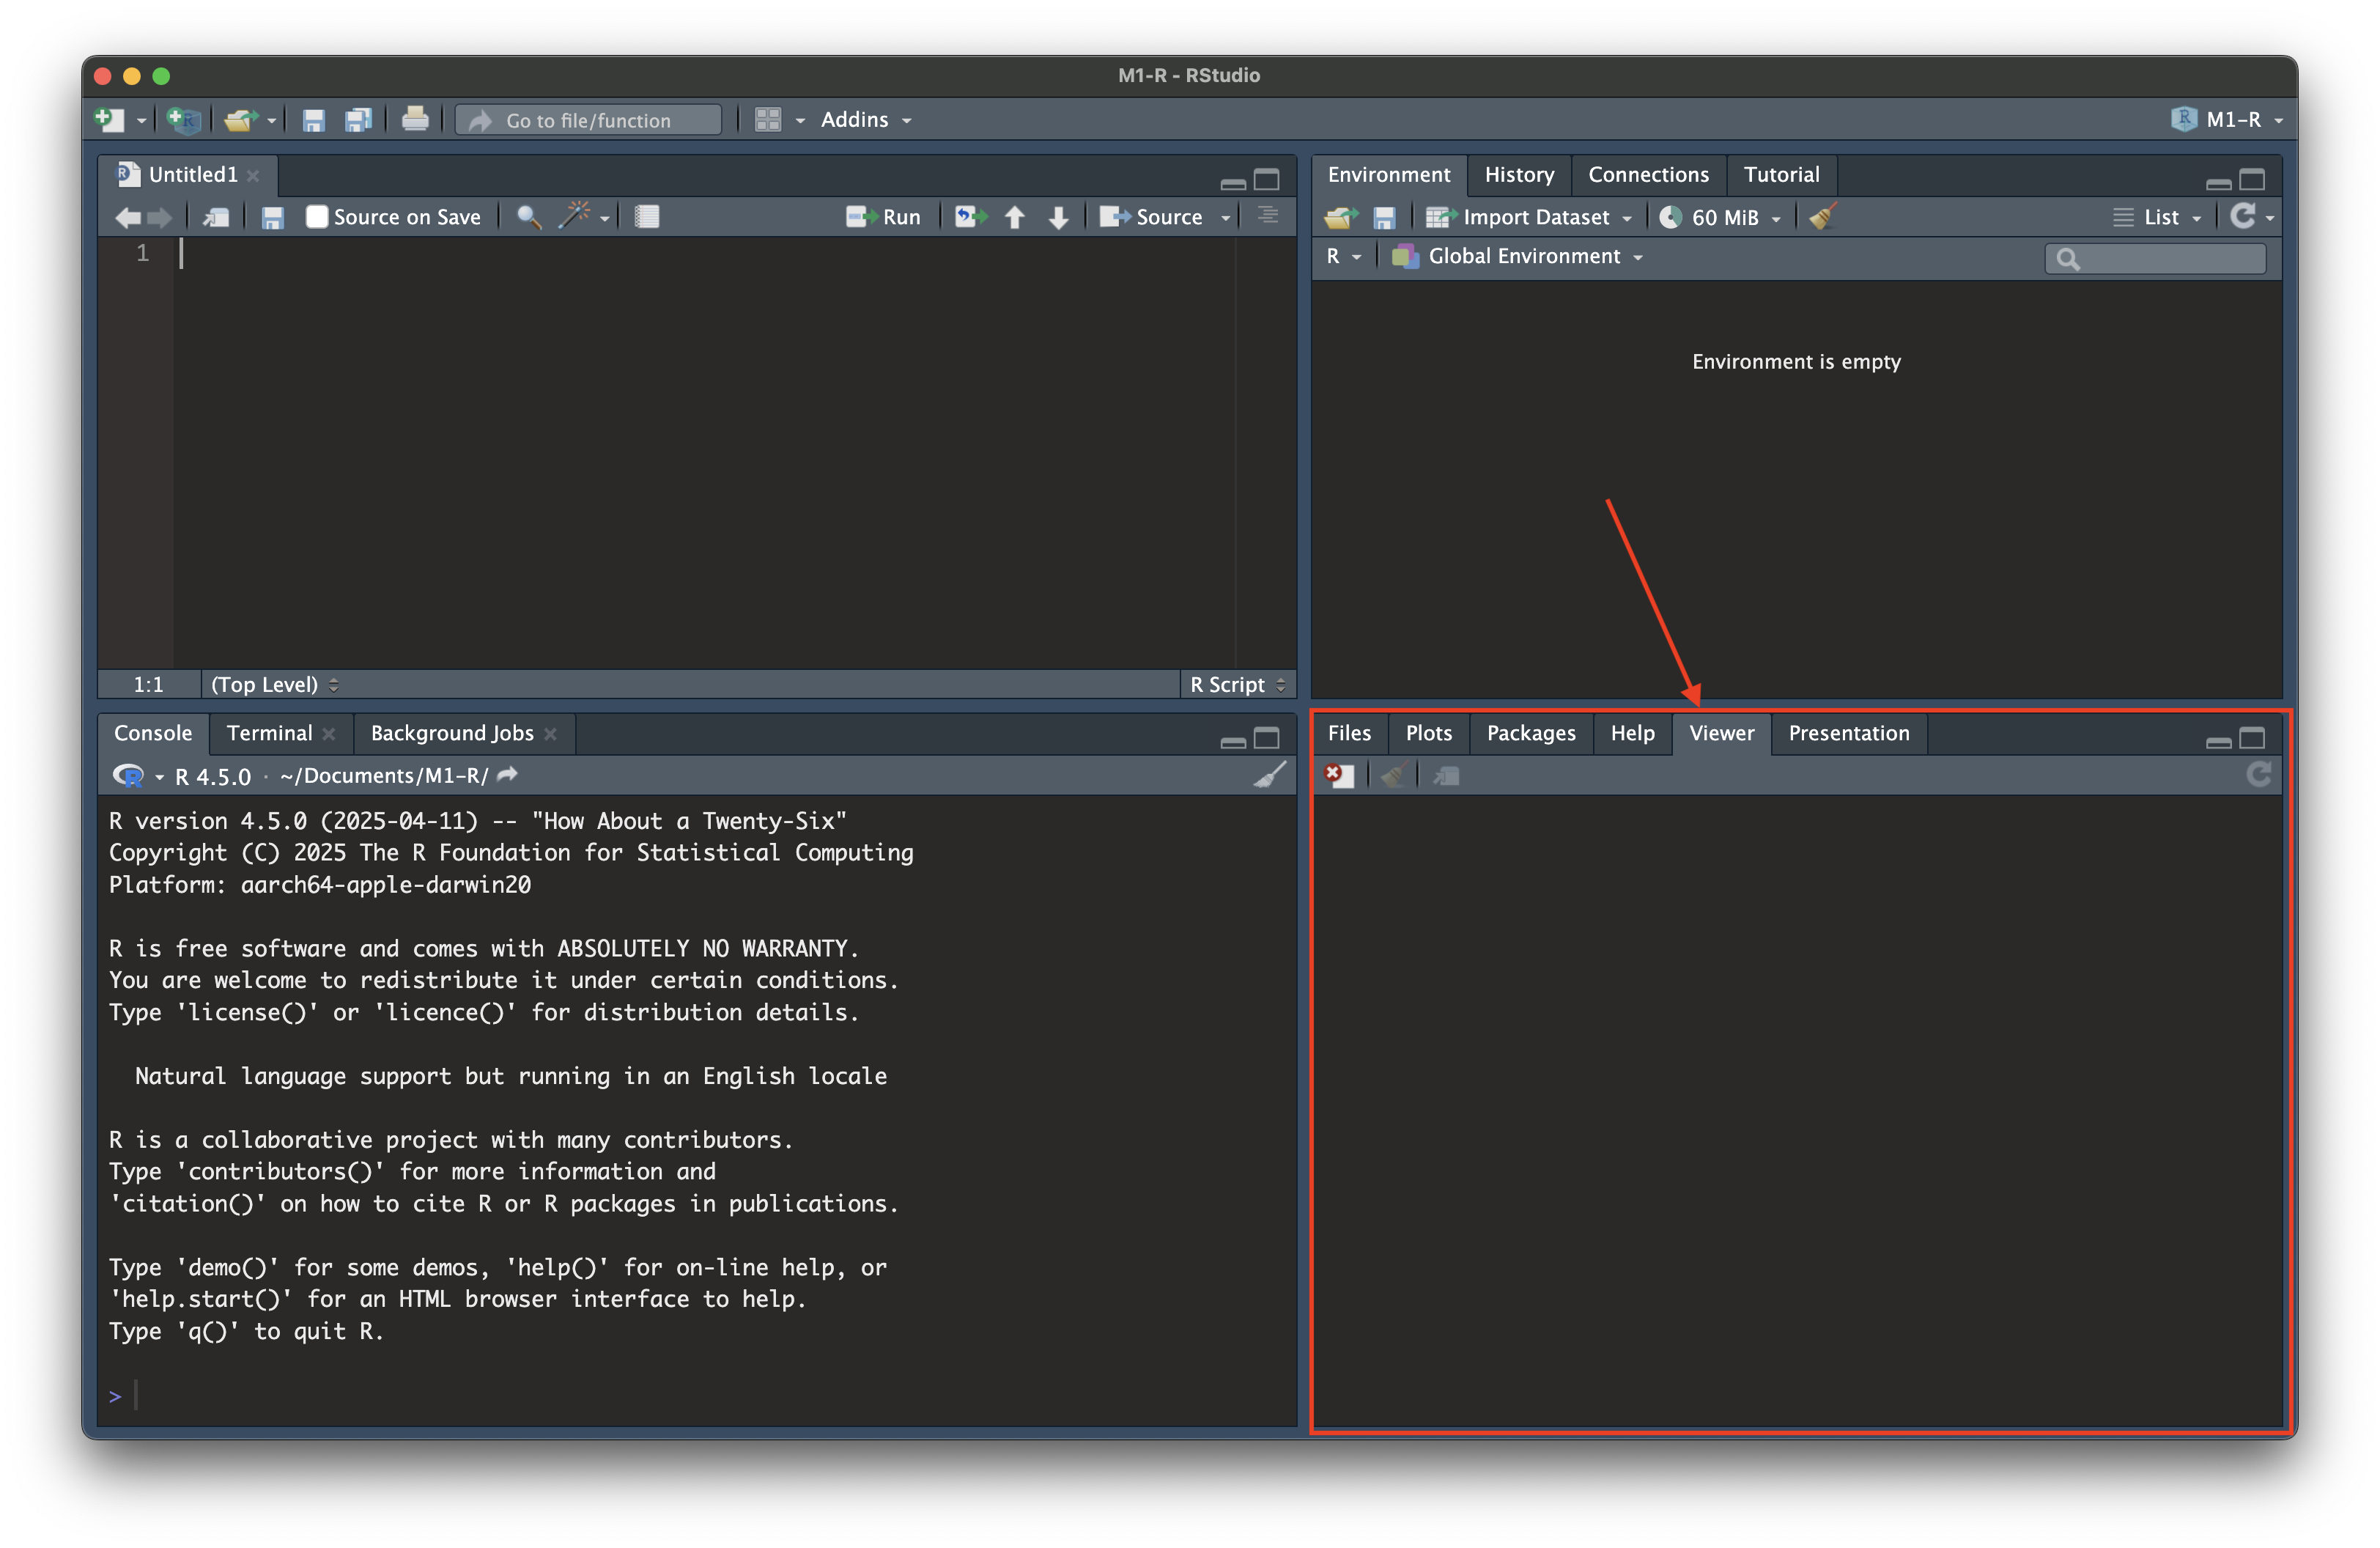2380x1548 pixels.
Task: Clear objects from the workspace with the broom
Action: (1822, 216)
